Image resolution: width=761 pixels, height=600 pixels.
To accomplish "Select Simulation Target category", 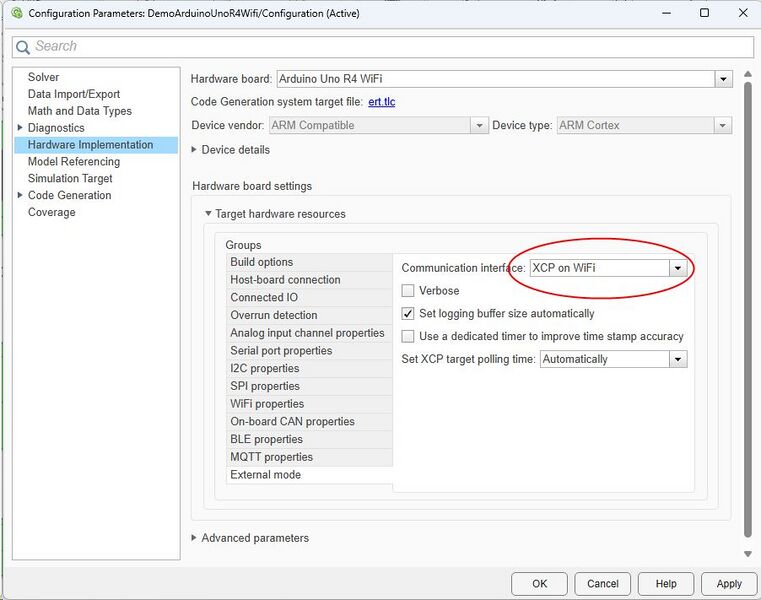I will pos(70,179).
